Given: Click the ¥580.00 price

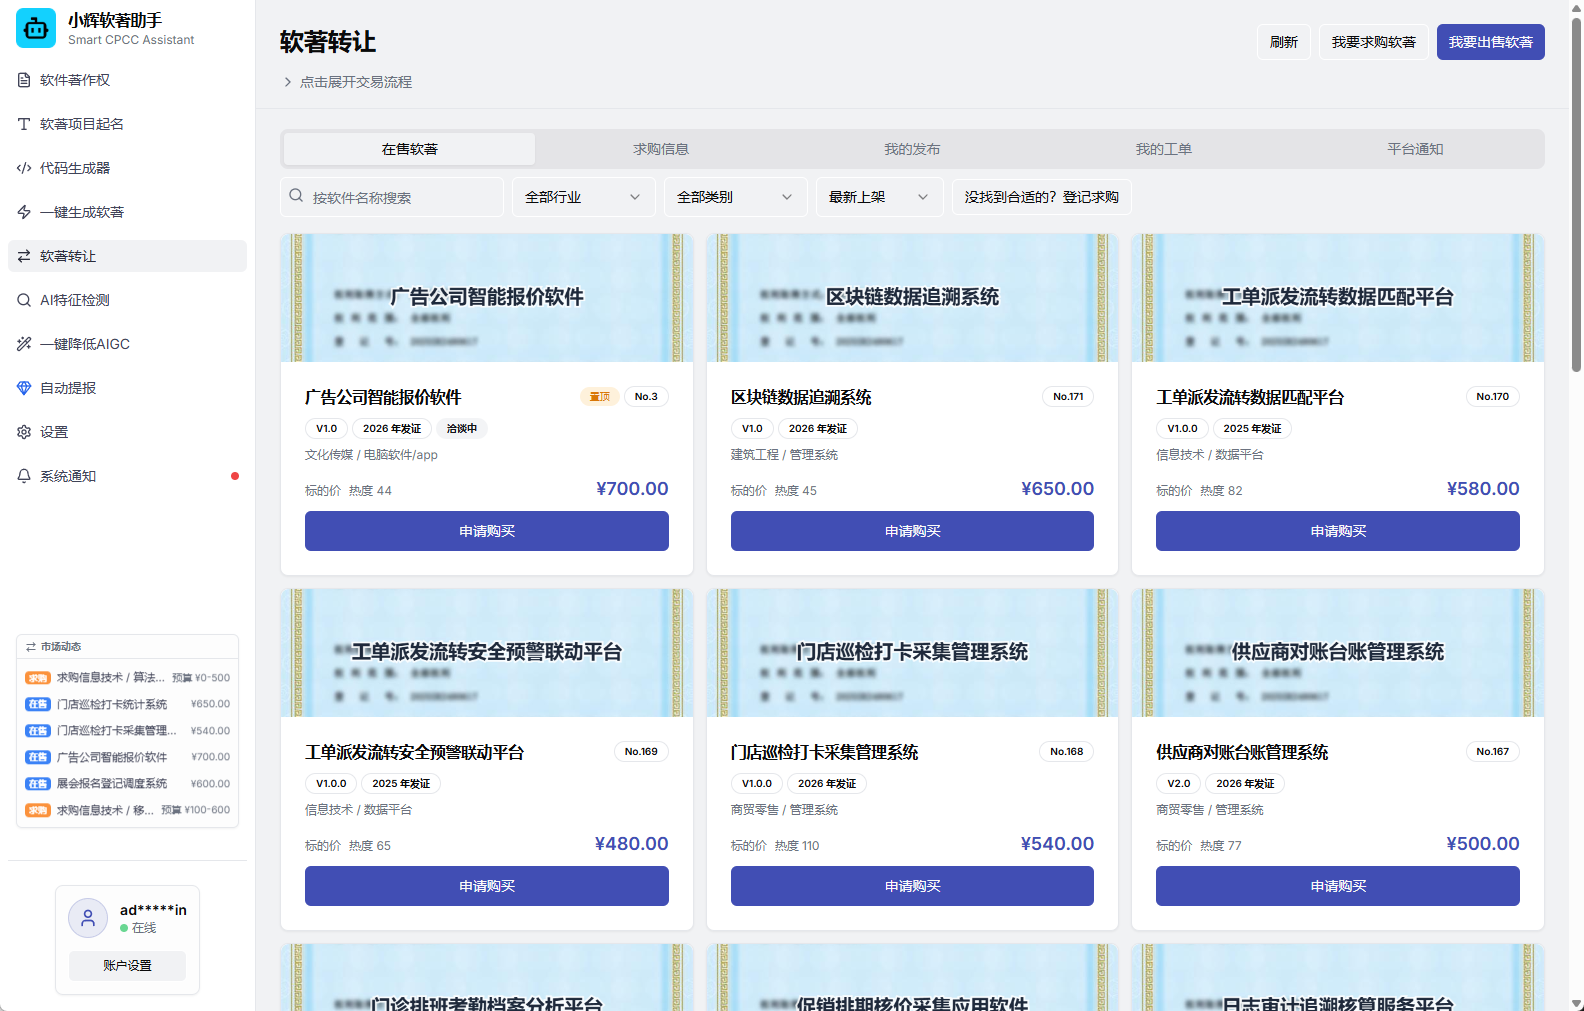Looking at the screenshot, I should [1483, 489].
